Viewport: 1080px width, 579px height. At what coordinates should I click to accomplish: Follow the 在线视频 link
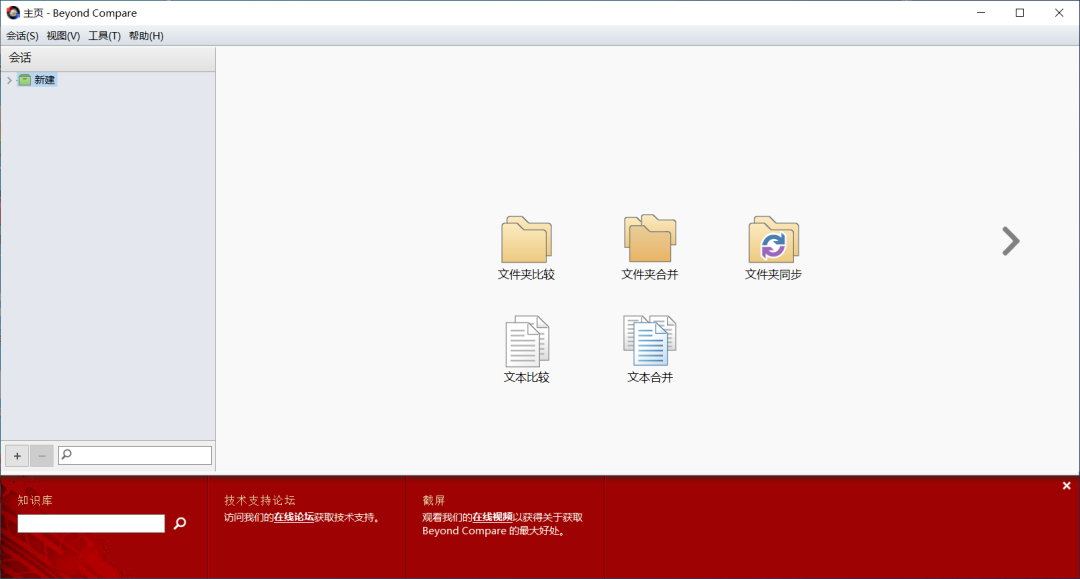click(492, 517)
